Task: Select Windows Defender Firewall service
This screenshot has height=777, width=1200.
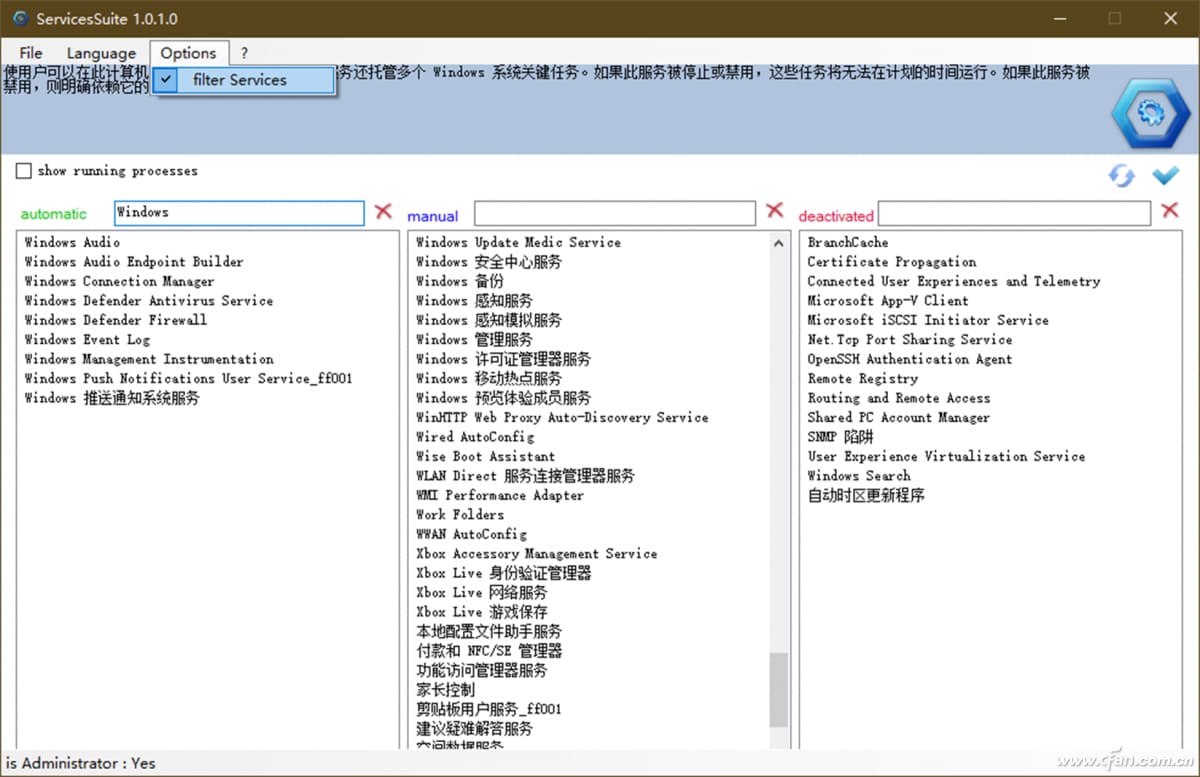Action: pyautogui.click(x=116, y=320)
